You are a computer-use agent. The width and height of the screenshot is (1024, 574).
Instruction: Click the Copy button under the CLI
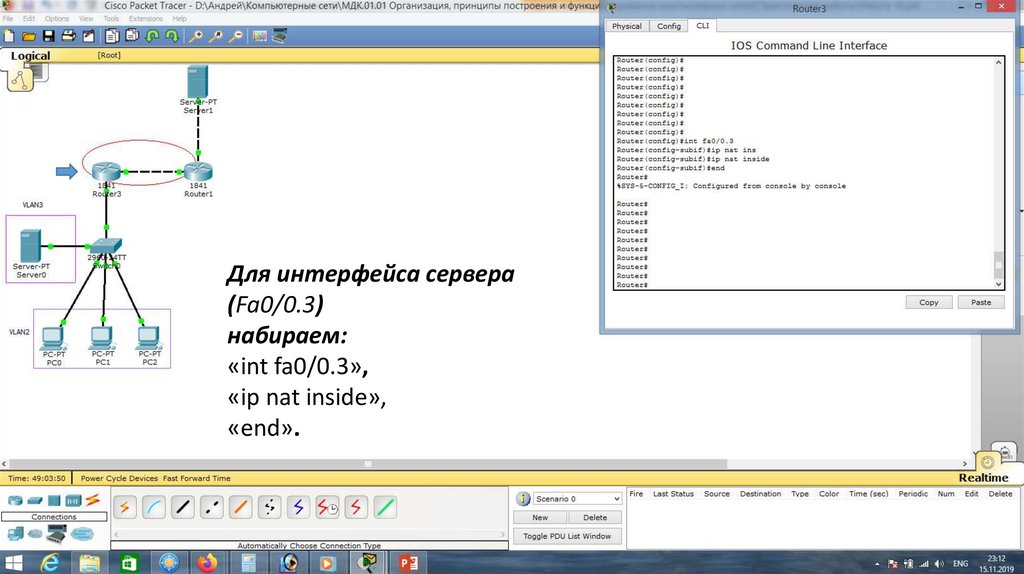[x=929, y=302]
